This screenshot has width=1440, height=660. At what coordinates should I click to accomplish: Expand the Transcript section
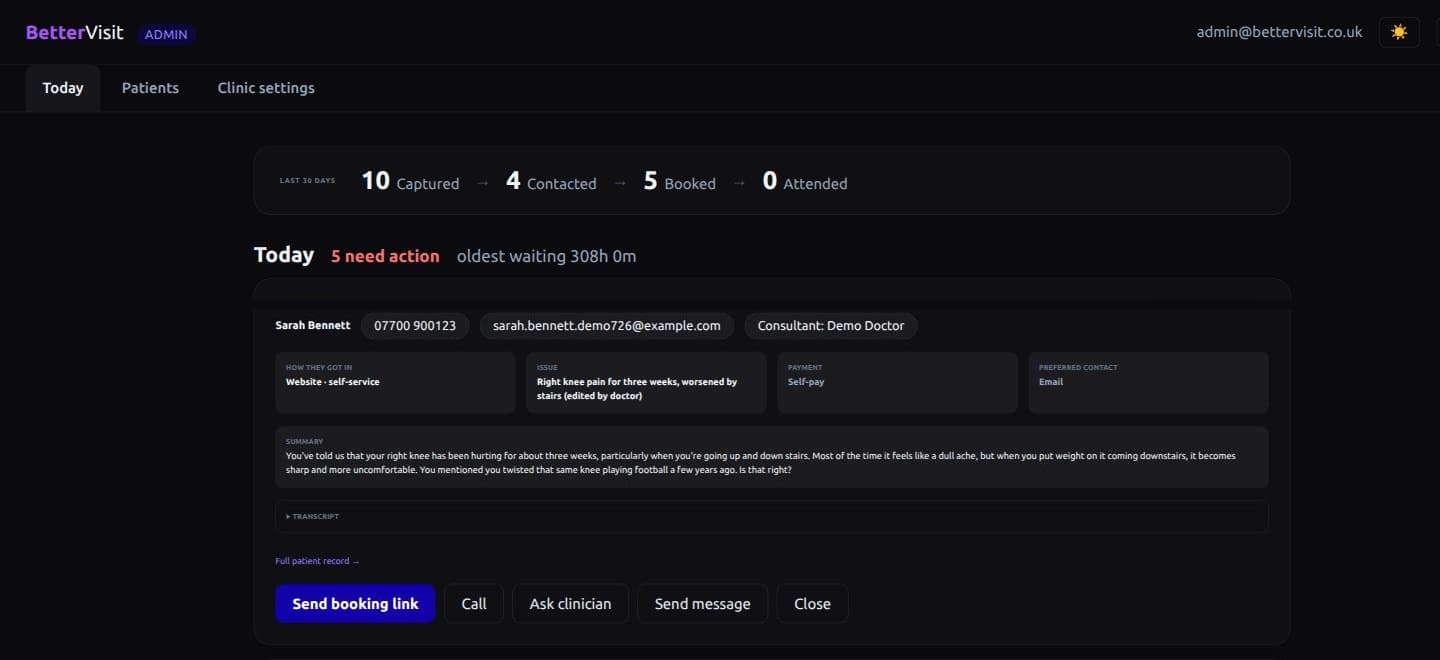tap(771, 516)
